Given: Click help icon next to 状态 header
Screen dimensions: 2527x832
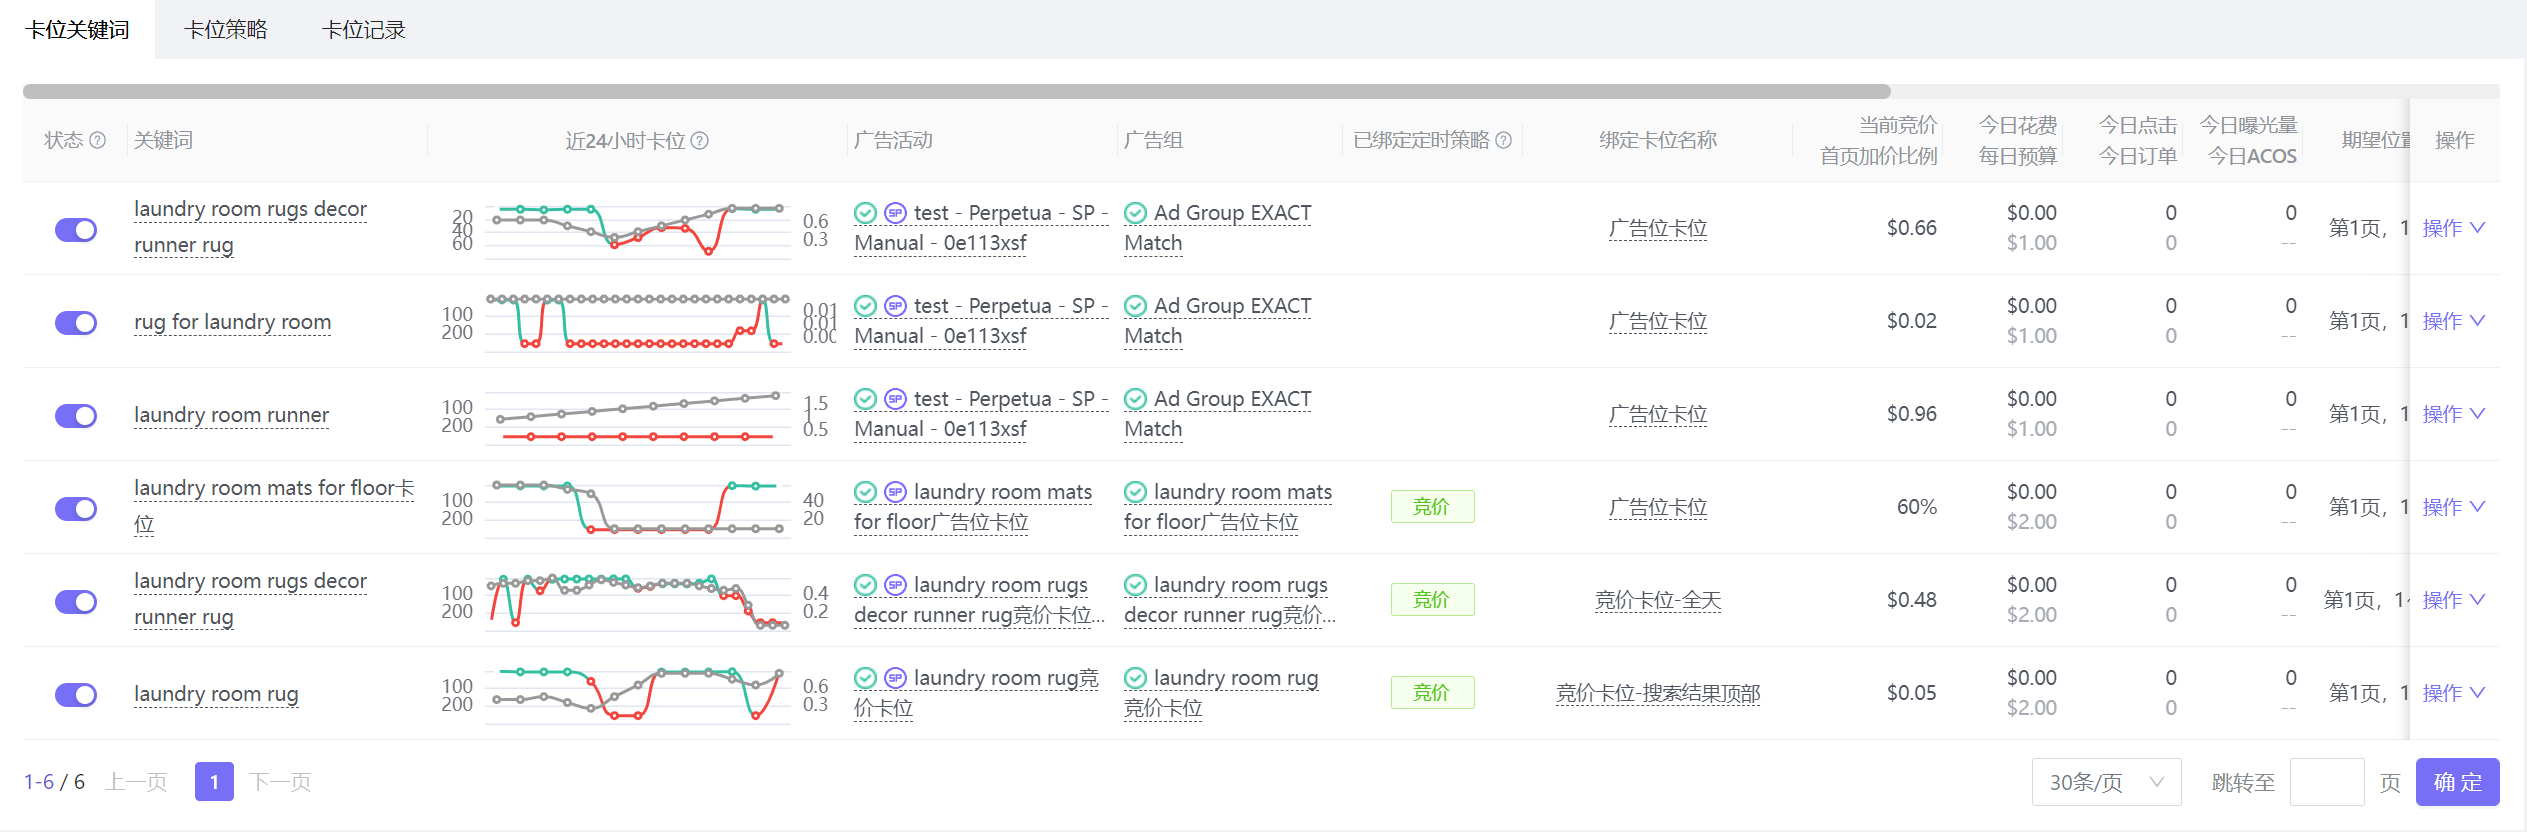Looking at the screenshot, I should (98, 141).
